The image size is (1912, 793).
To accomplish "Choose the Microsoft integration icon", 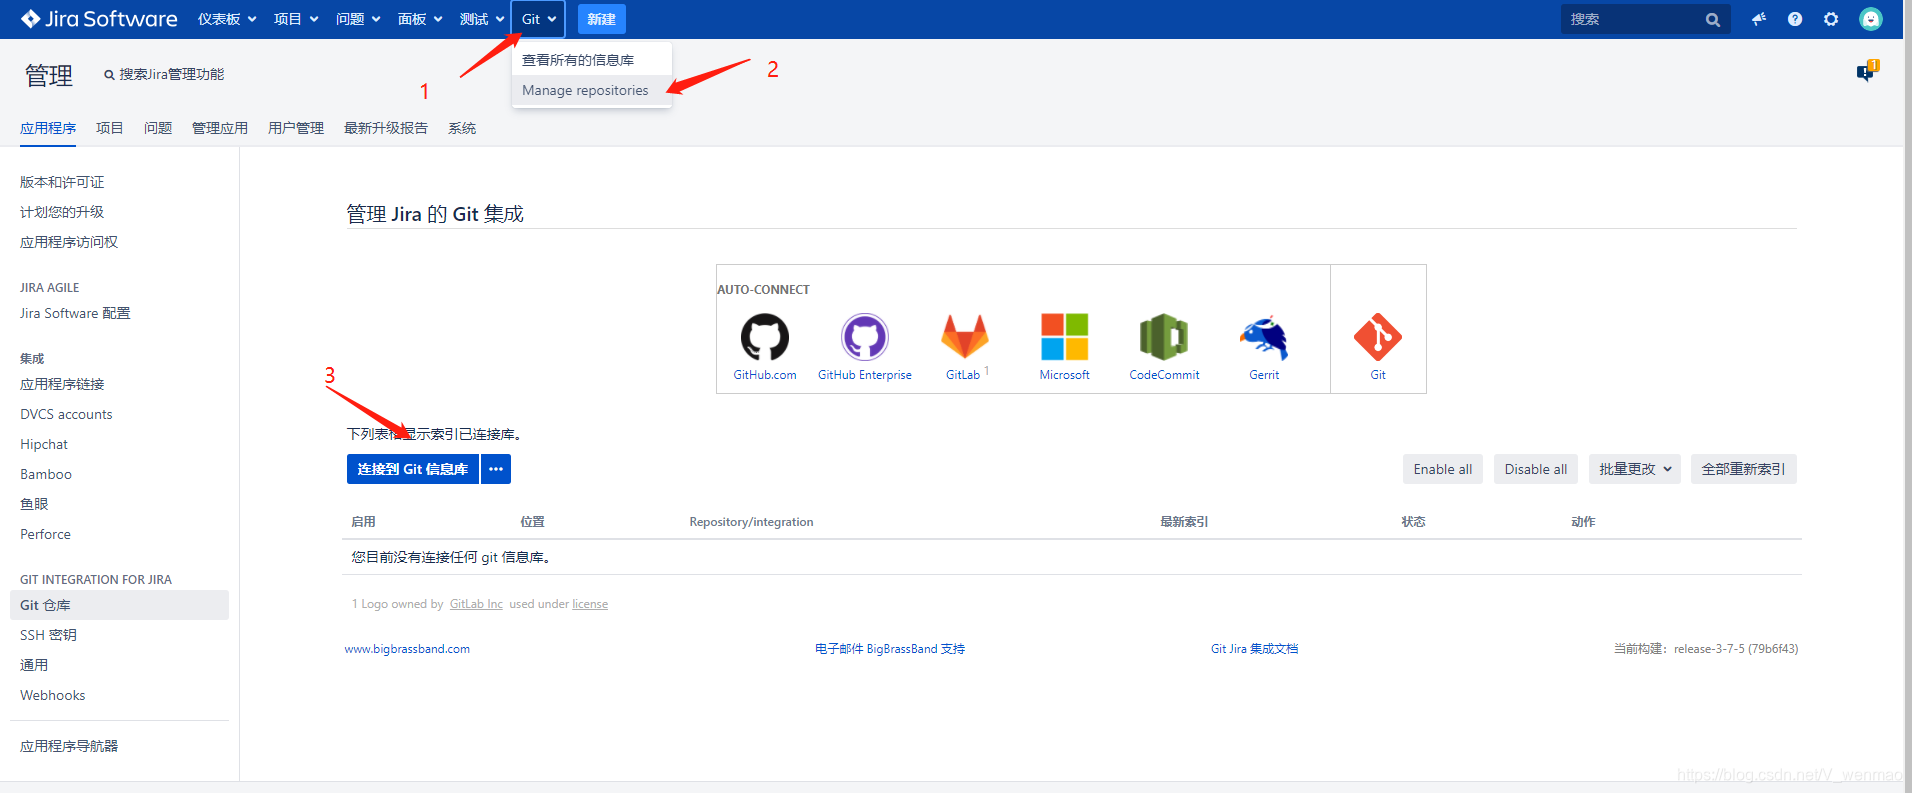I will [x=1064, y=337].
